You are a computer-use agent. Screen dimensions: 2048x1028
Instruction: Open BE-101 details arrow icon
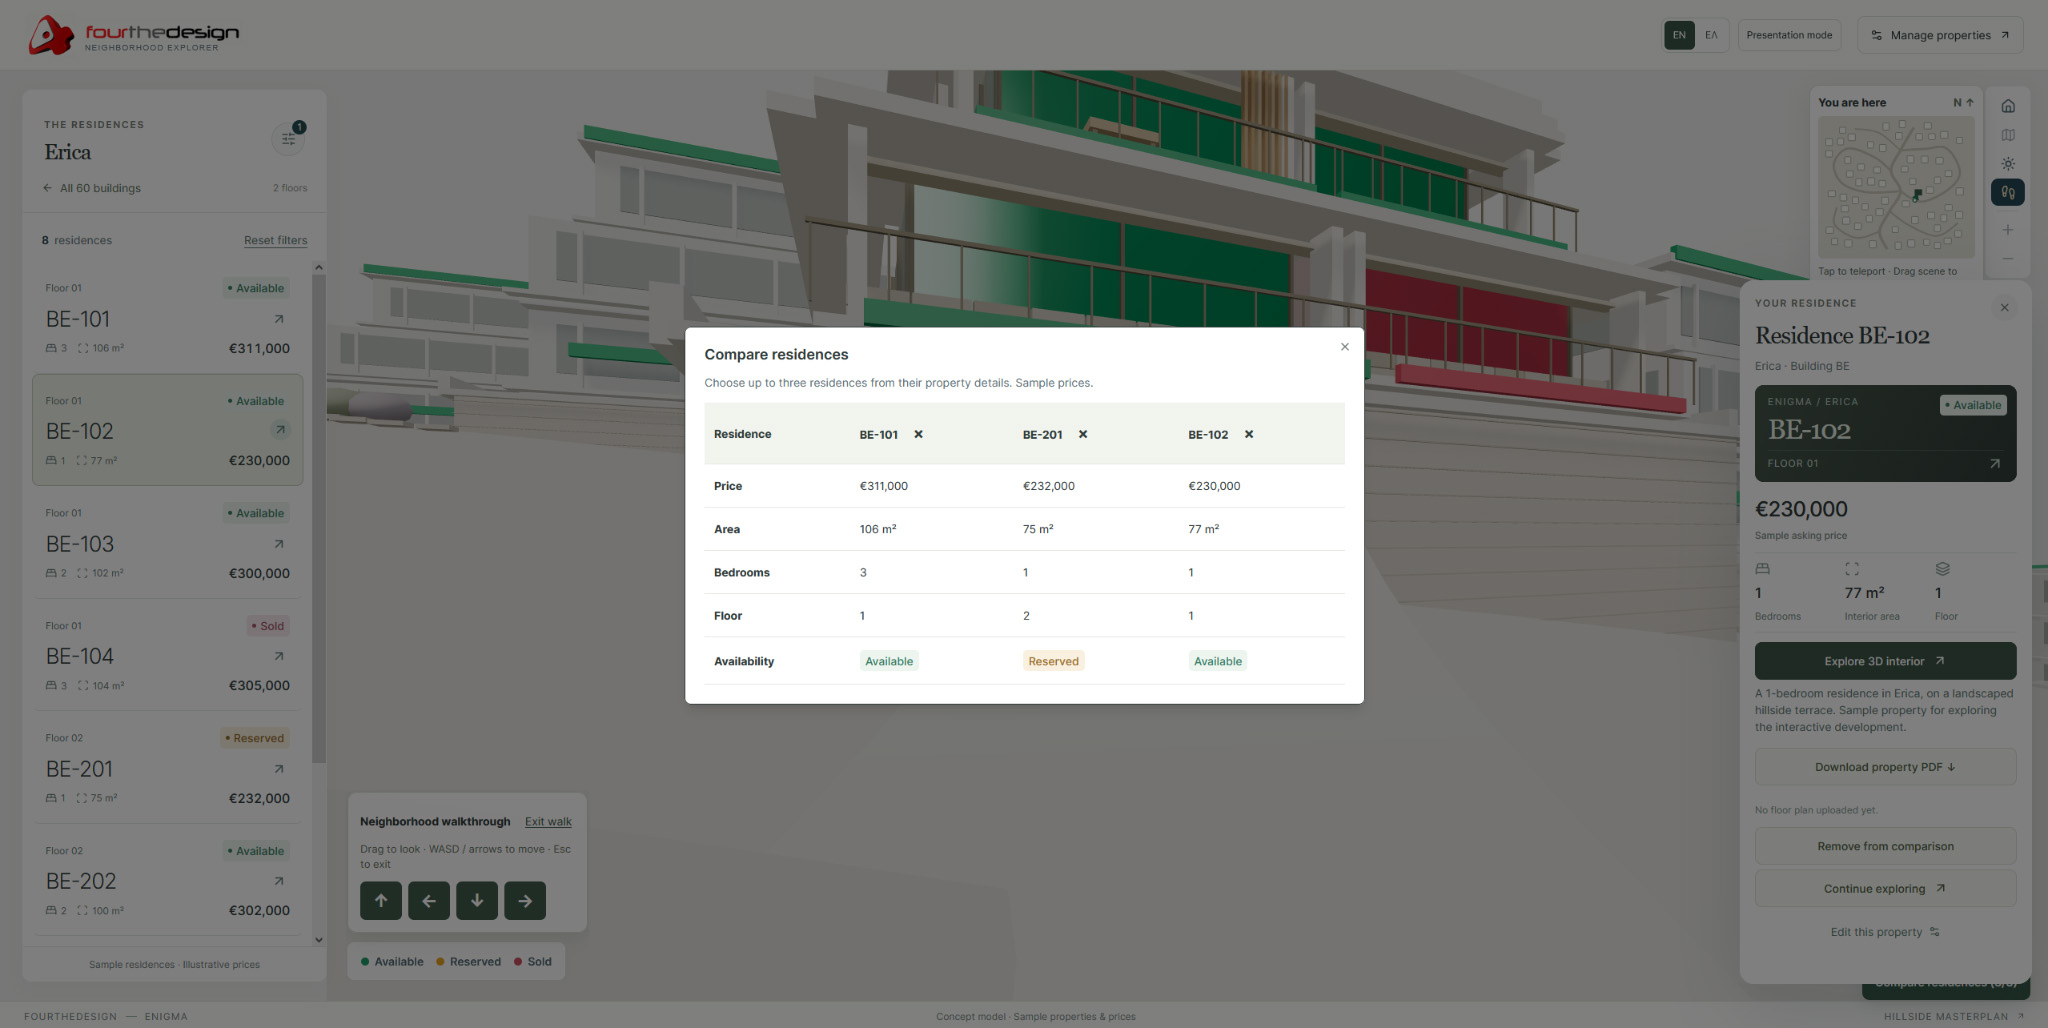click(279, 319)
